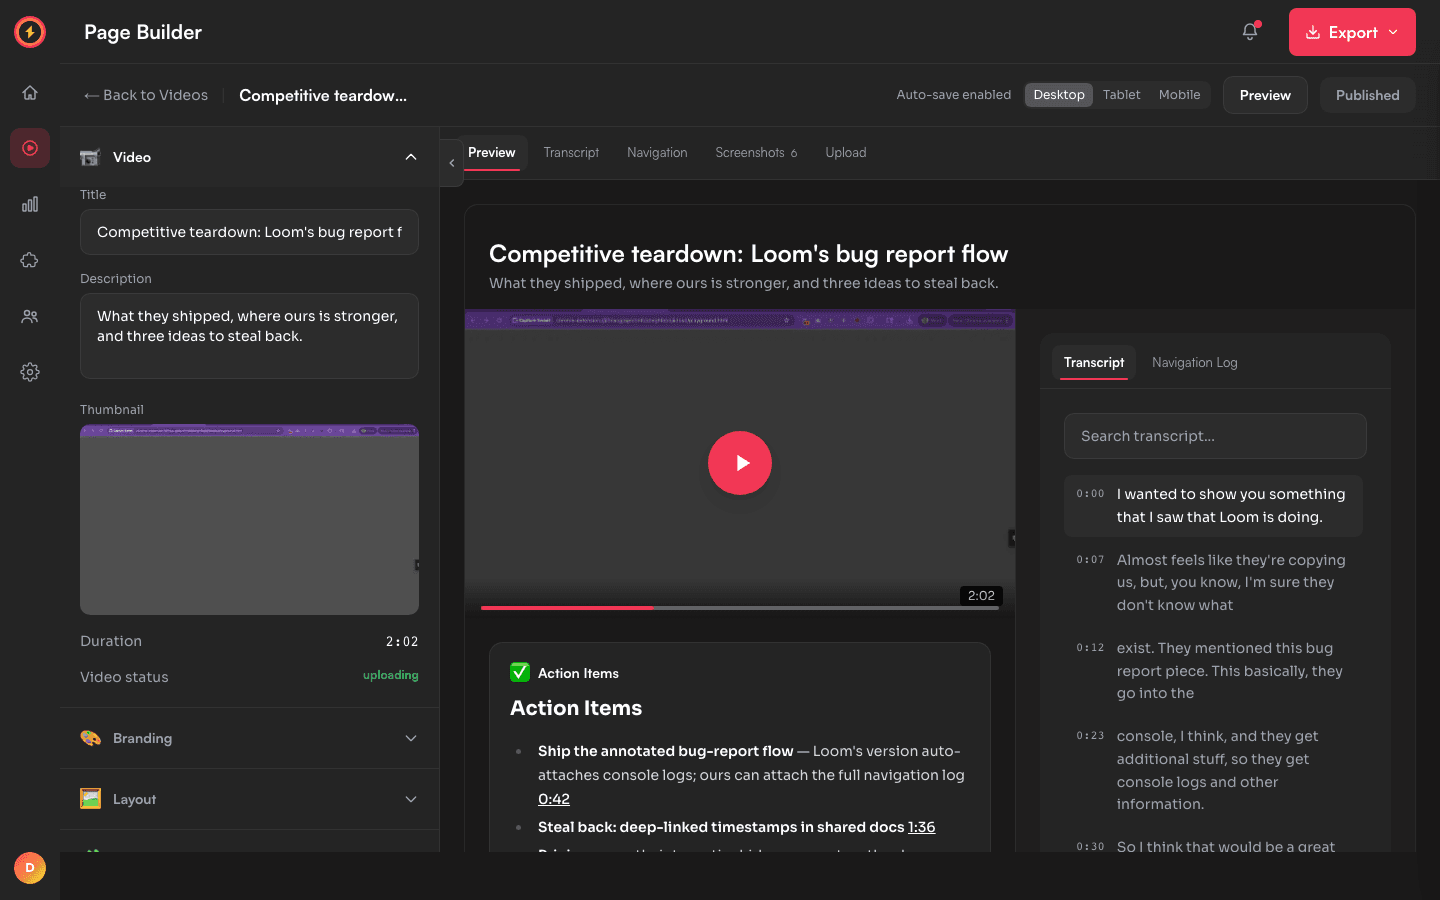Click the Title input field
1440x900 pixels.
point(249,232)
